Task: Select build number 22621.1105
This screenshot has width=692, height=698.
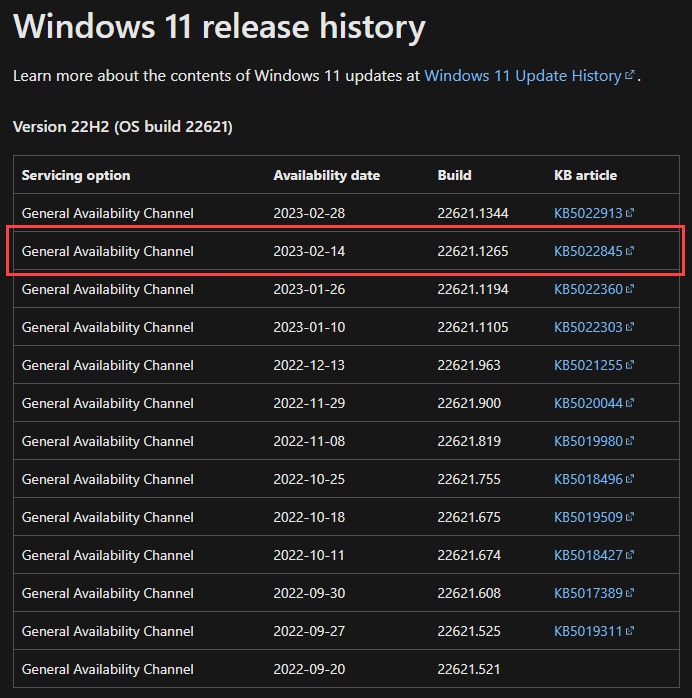Action: tap(473, 327)
